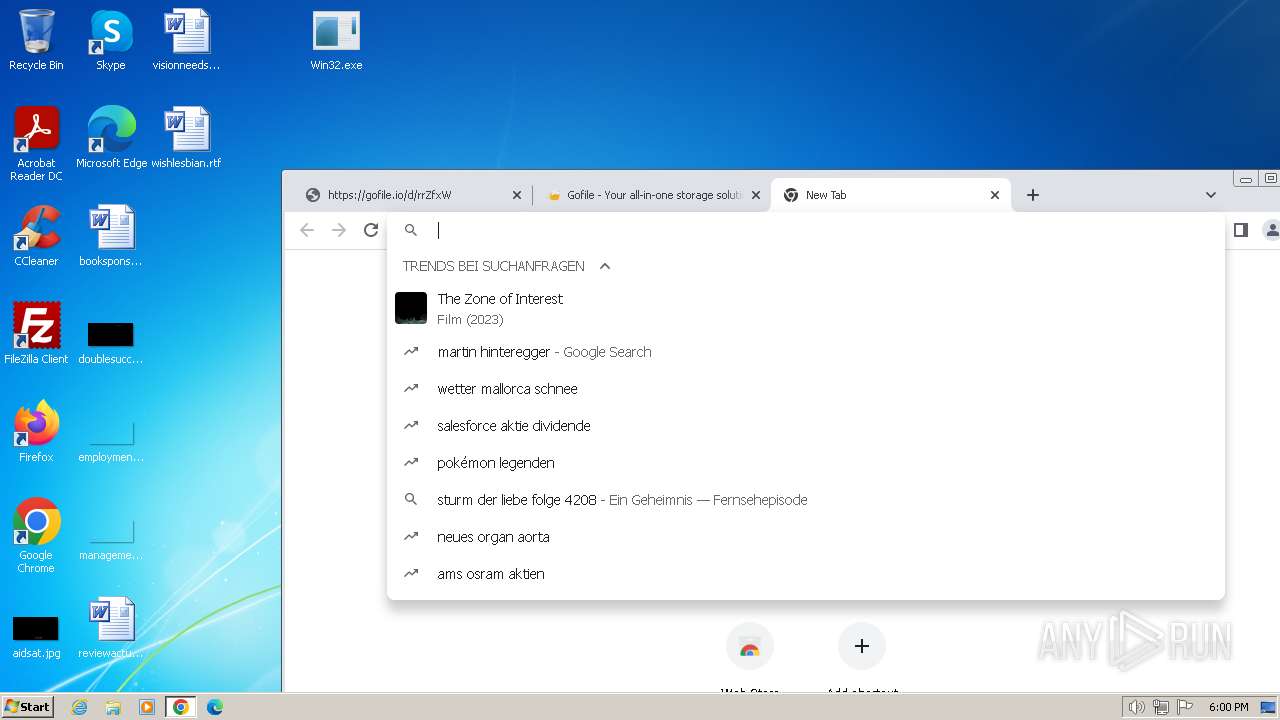1280x720 pixels.
Task: Open File Explorer in the taskbar
Action: coord(113,707)
